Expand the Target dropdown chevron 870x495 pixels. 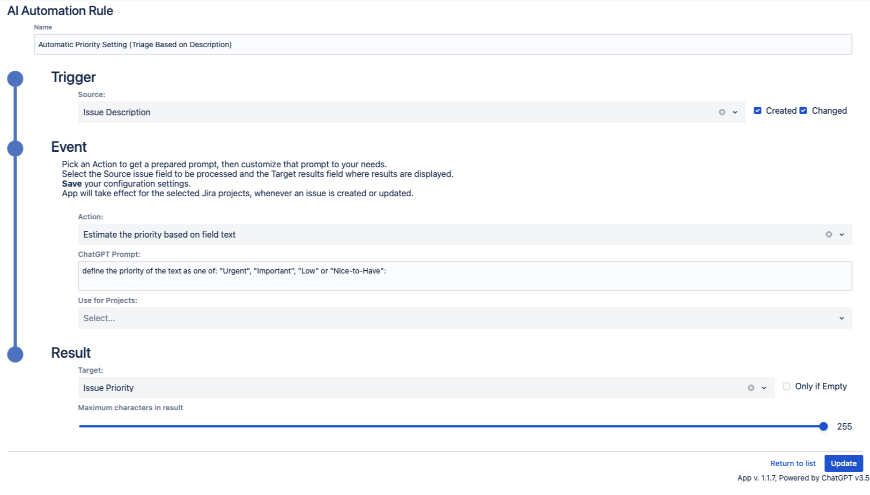(x=763, y=387)
